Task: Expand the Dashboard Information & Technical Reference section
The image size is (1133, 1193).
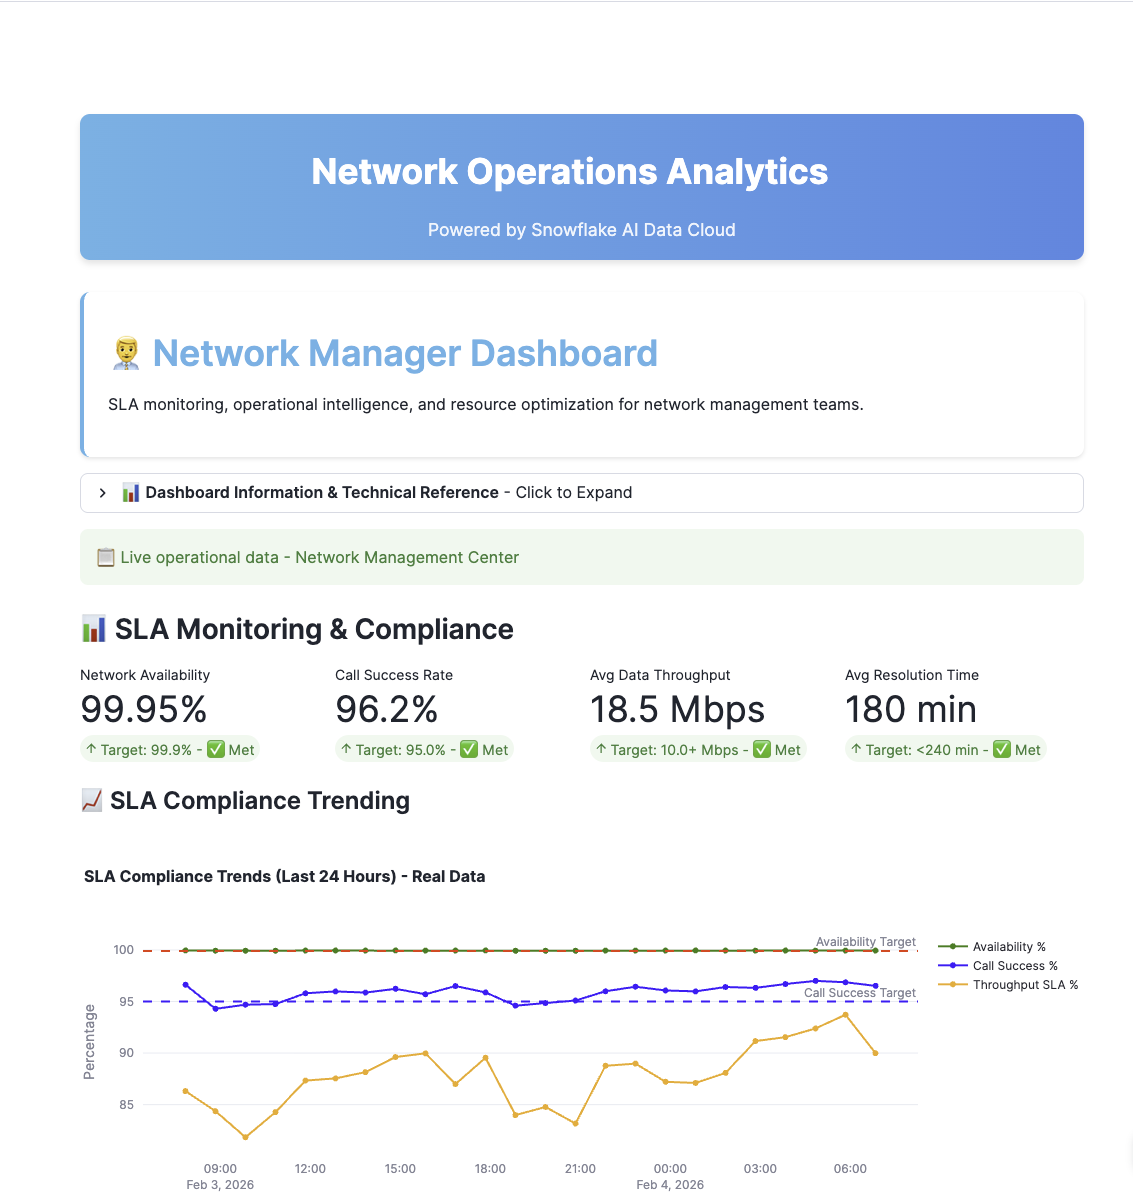Action: (x=321, y=492)
